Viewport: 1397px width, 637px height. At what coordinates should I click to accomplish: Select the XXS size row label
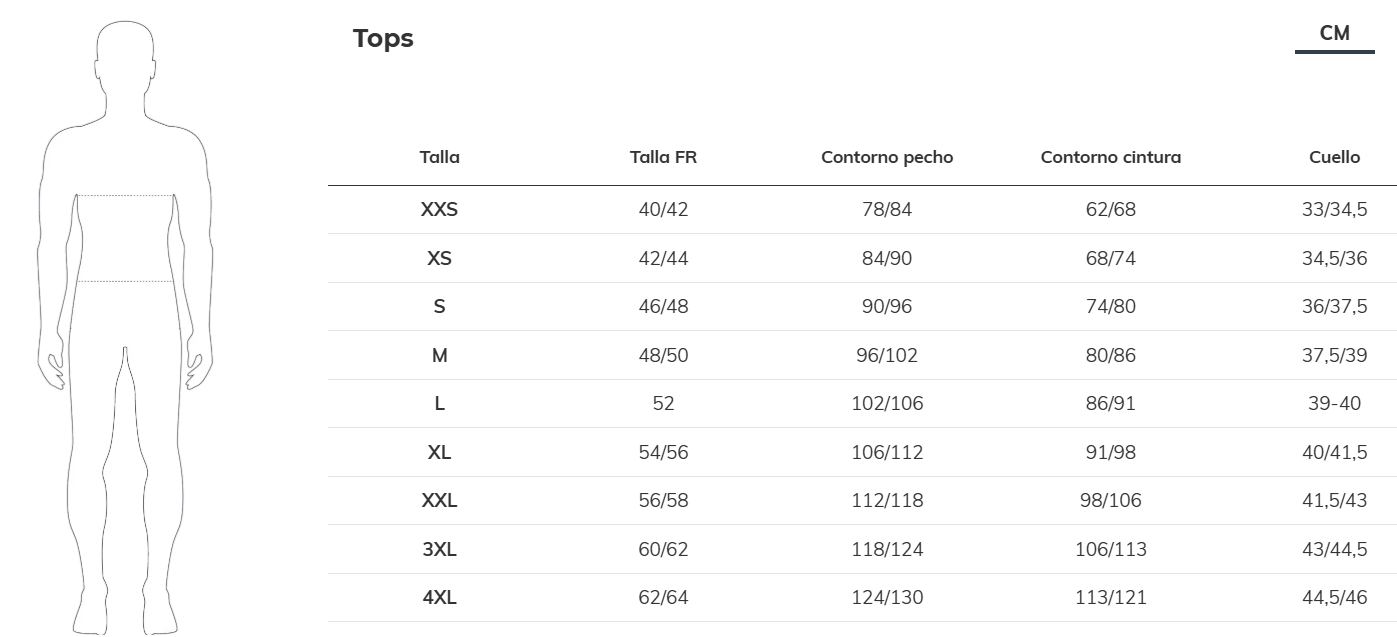click(439, 210)
